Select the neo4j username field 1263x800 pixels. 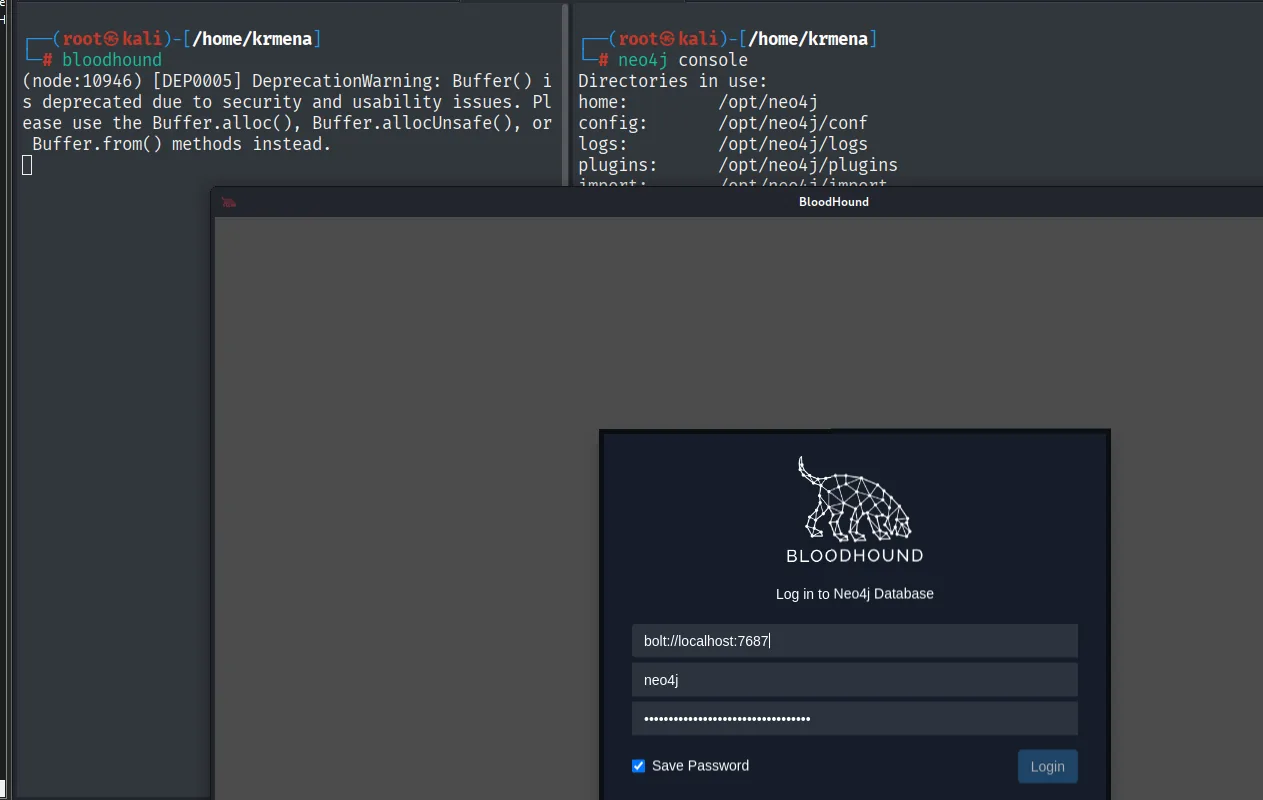[x=854, y=680]
